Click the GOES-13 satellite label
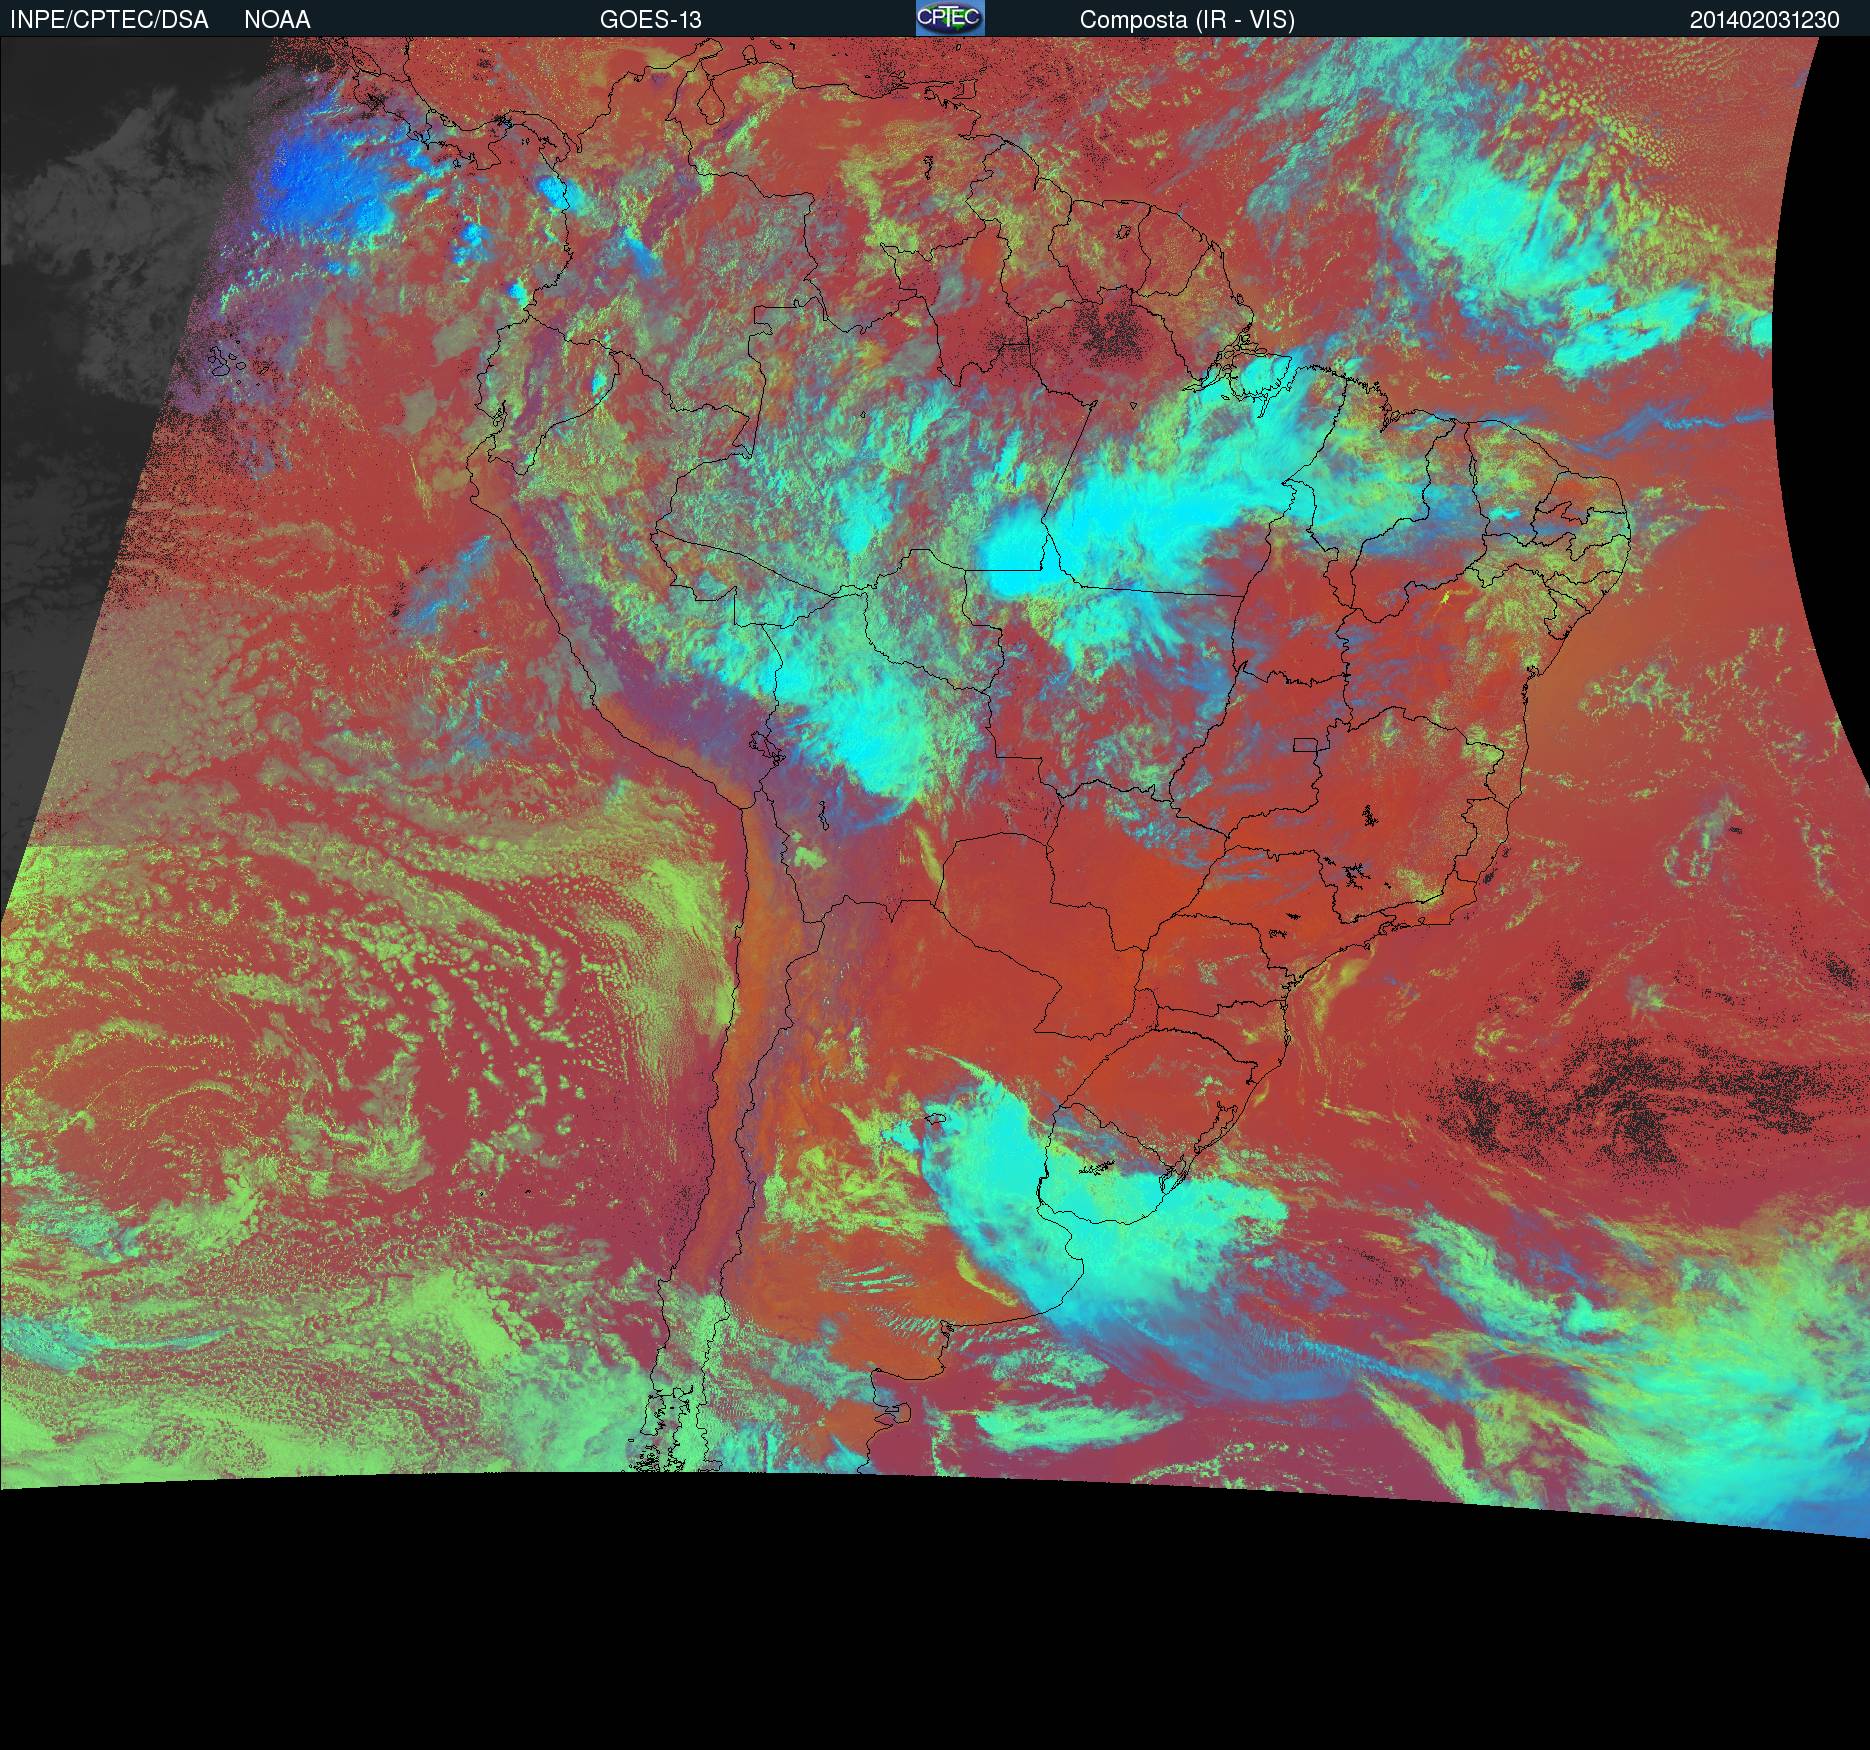1870x1750 pixels. 650,20
